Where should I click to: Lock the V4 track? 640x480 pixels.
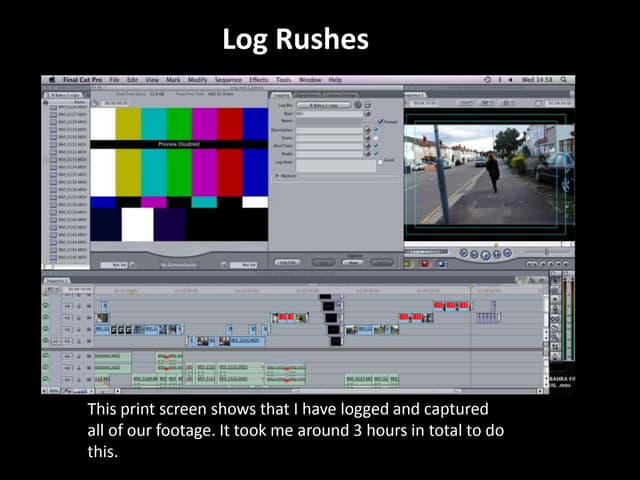click(x=79, y=306)
